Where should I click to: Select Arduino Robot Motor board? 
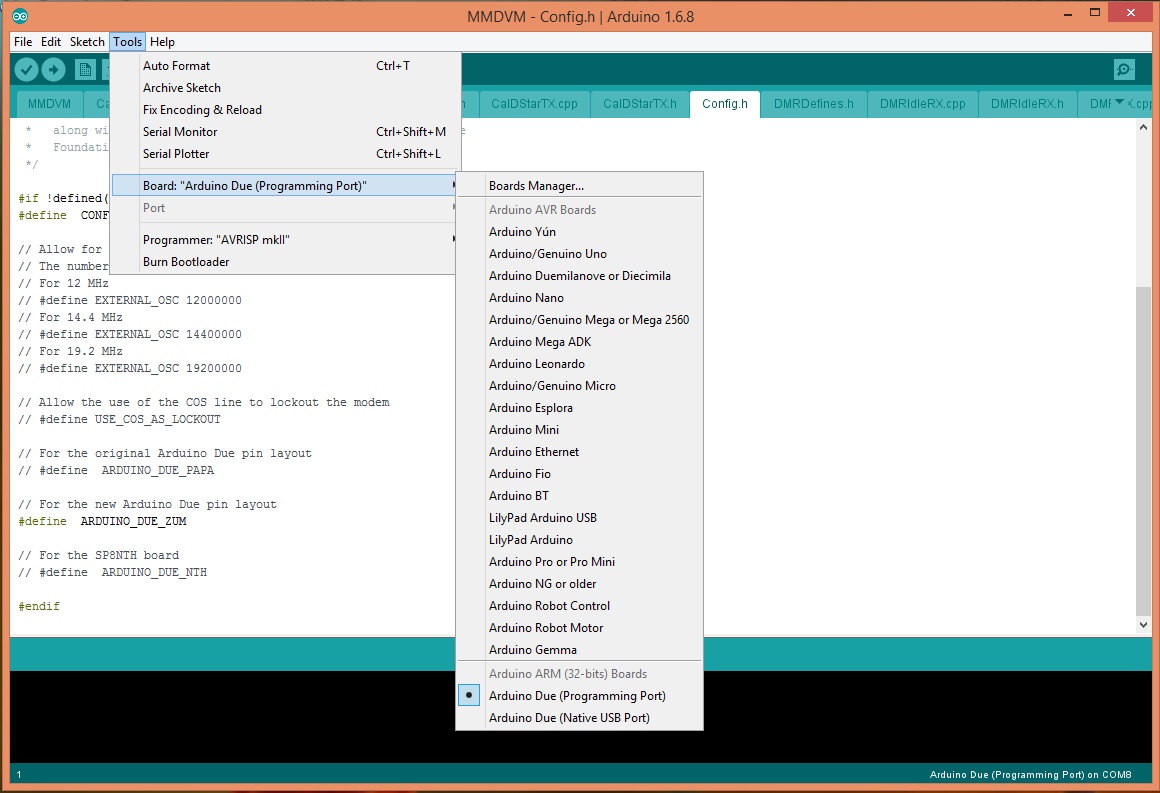579,628
